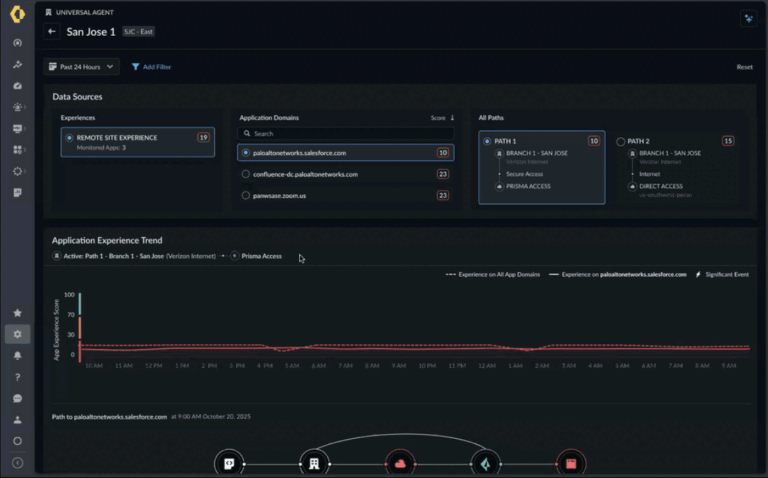Click Reset filters
The image size is (768, 478).
click(744, 67)
